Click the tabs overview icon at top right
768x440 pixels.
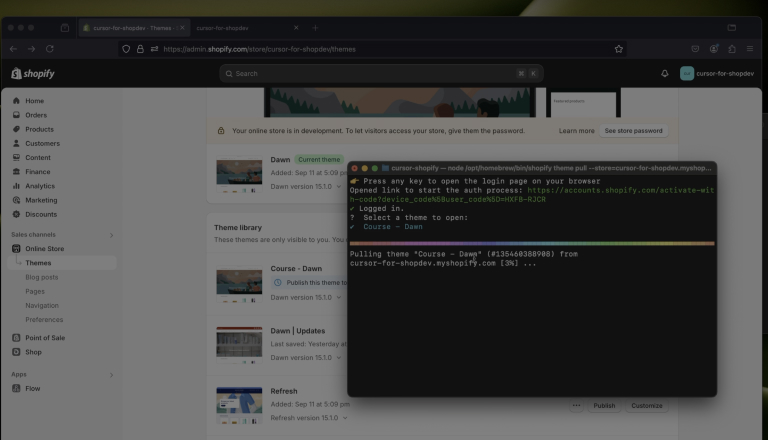(x=732, y=28)
